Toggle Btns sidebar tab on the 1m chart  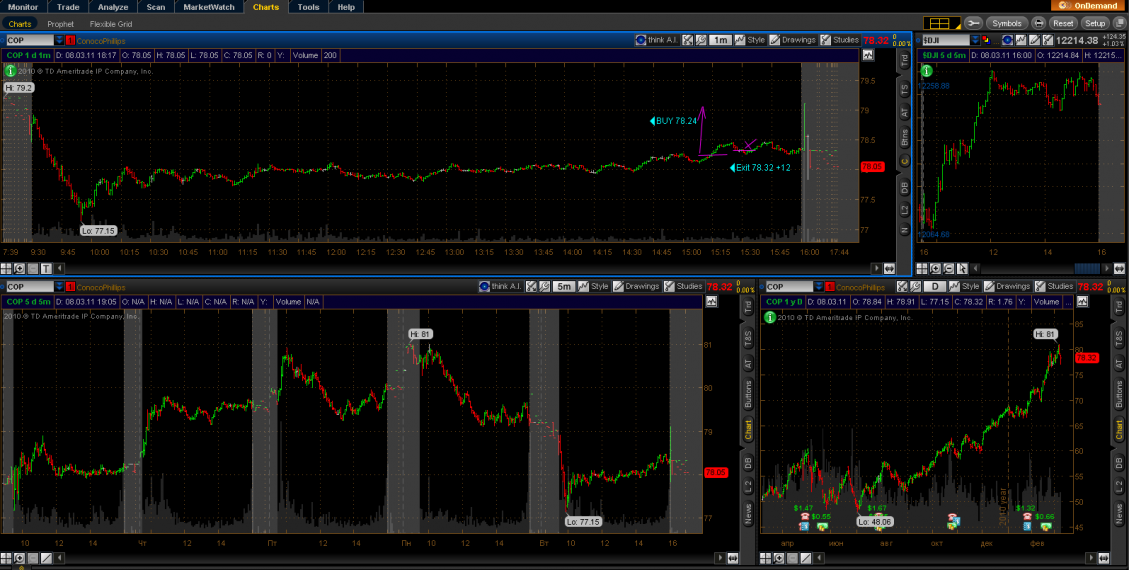[904, 136]
